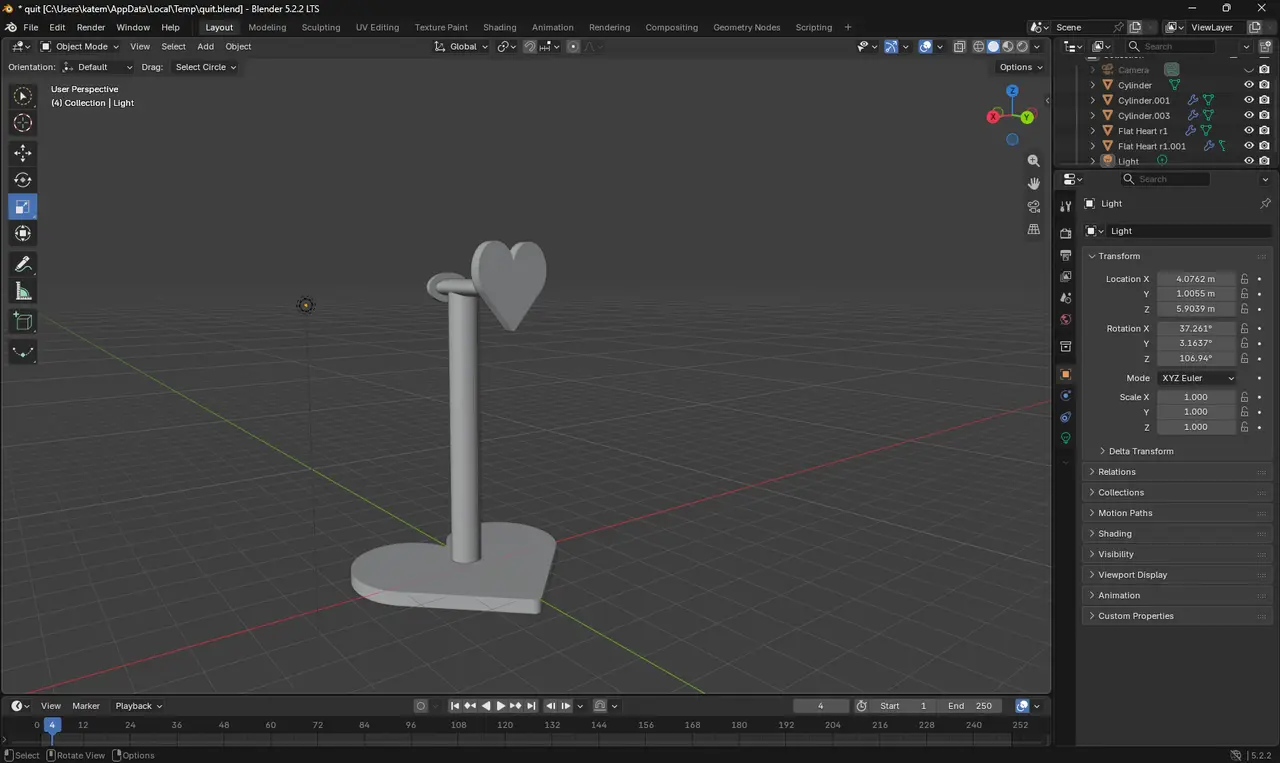Click the End frame field showing 250

[971, 706]
